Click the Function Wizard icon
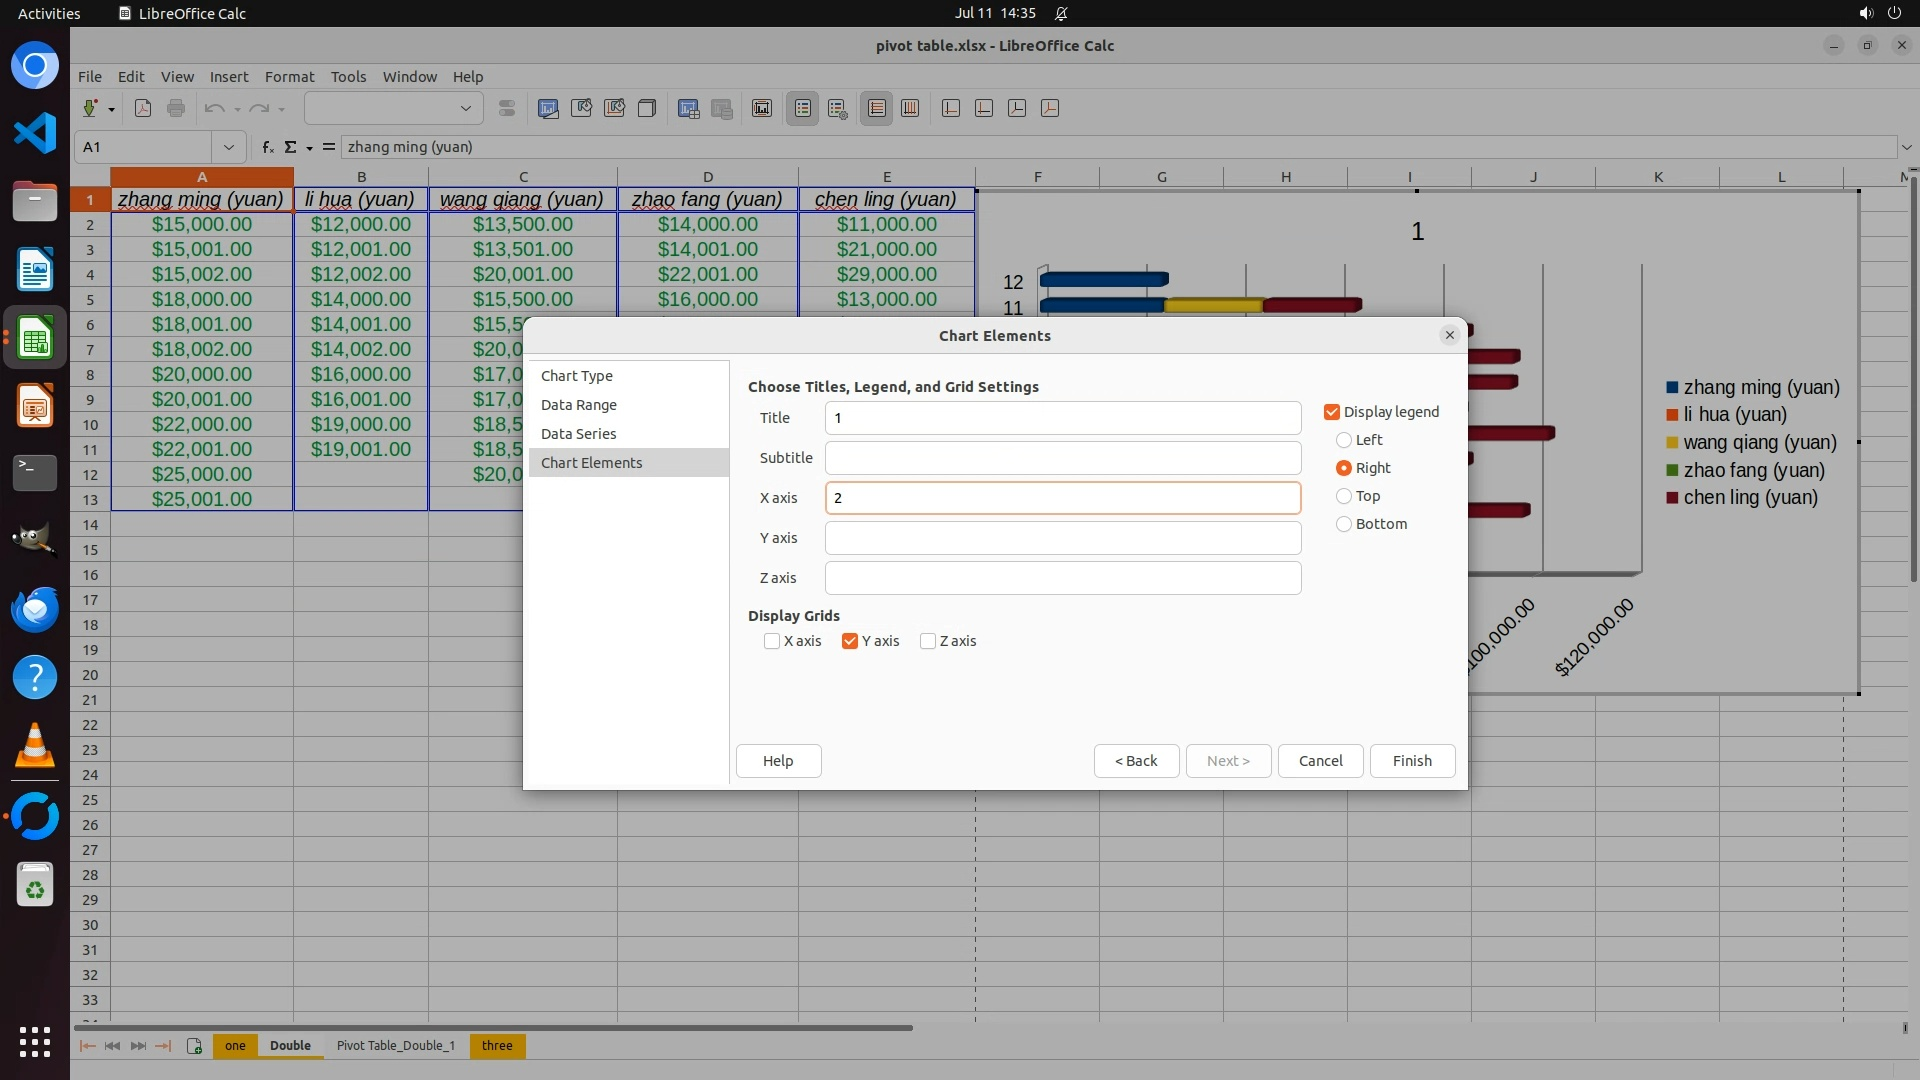1920x1080 pixels. point(267,147)
